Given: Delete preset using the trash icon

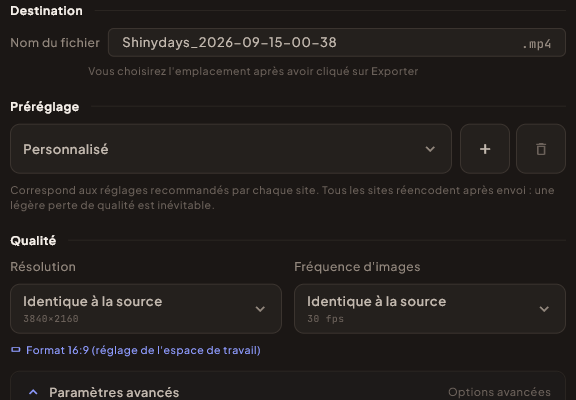Looking at the screenshot, I should [541, 149].
